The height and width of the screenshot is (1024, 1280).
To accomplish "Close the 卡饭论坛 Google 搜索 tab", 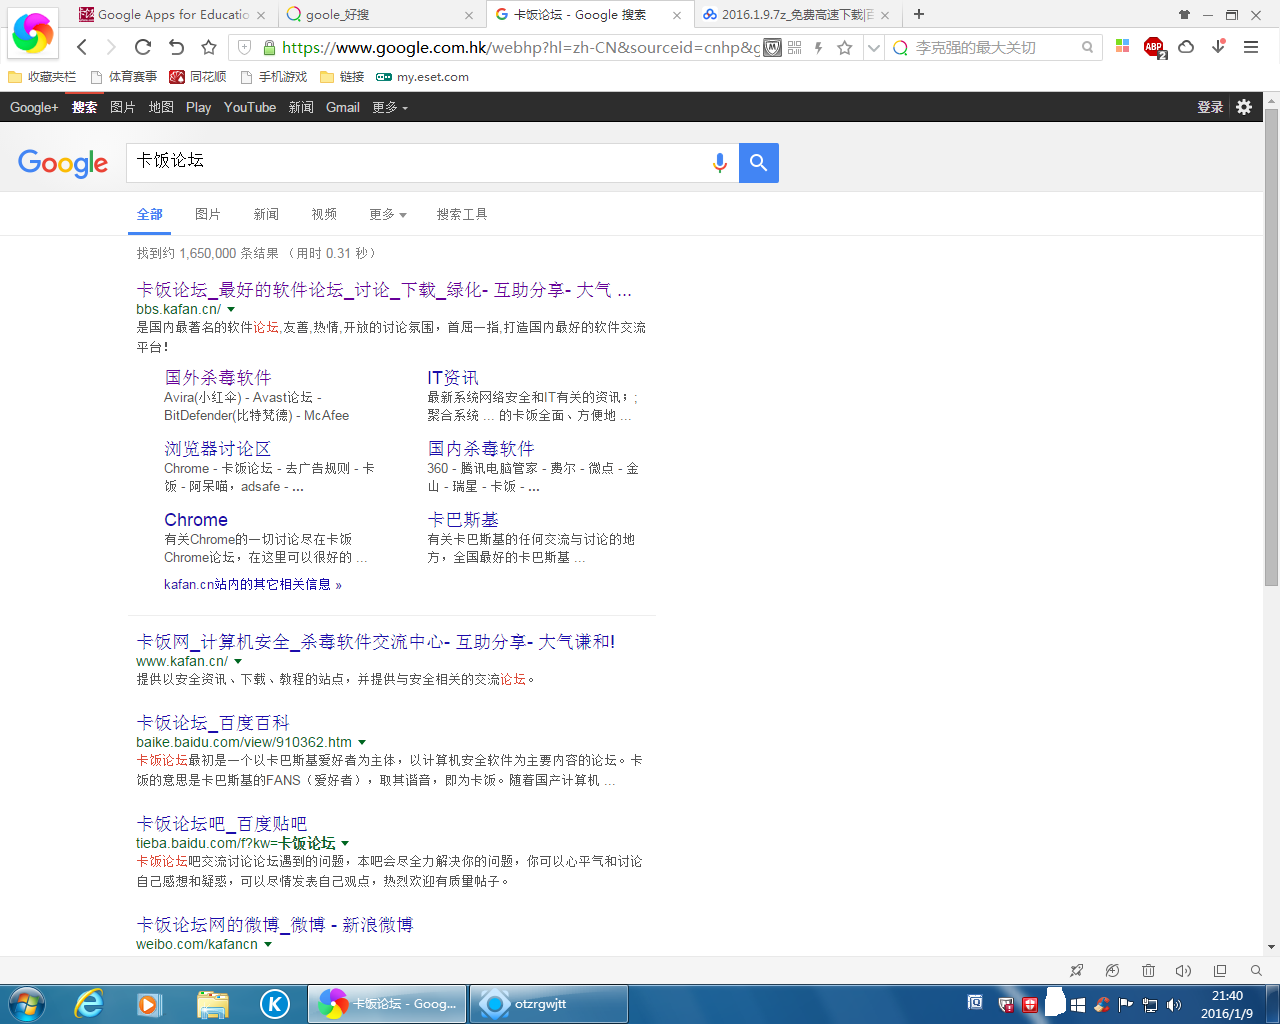I will point(677,15).
